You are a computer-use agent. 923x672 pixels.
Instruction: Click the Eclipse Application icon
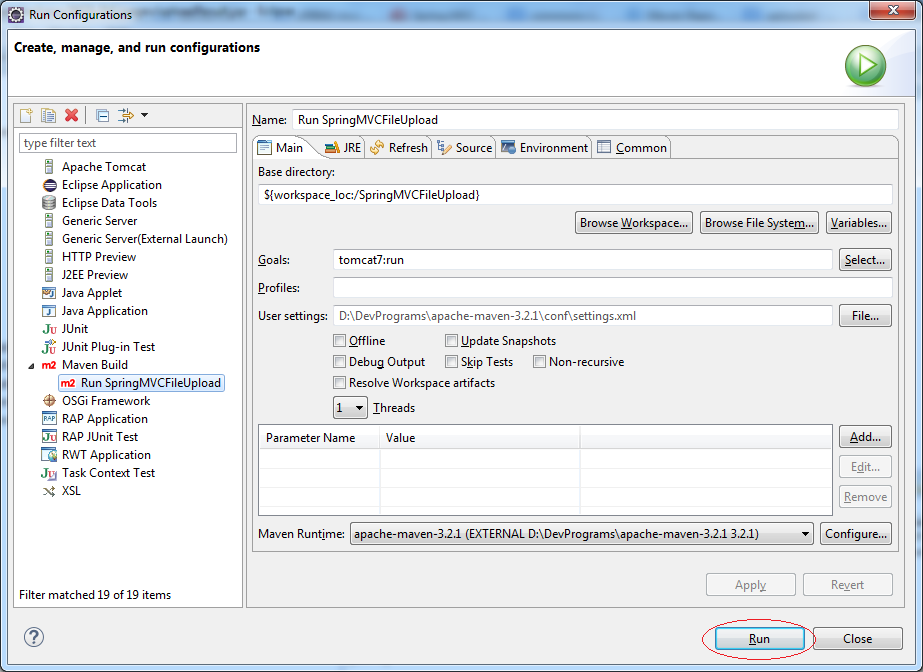pyautogui.click(x=49, y=185)
